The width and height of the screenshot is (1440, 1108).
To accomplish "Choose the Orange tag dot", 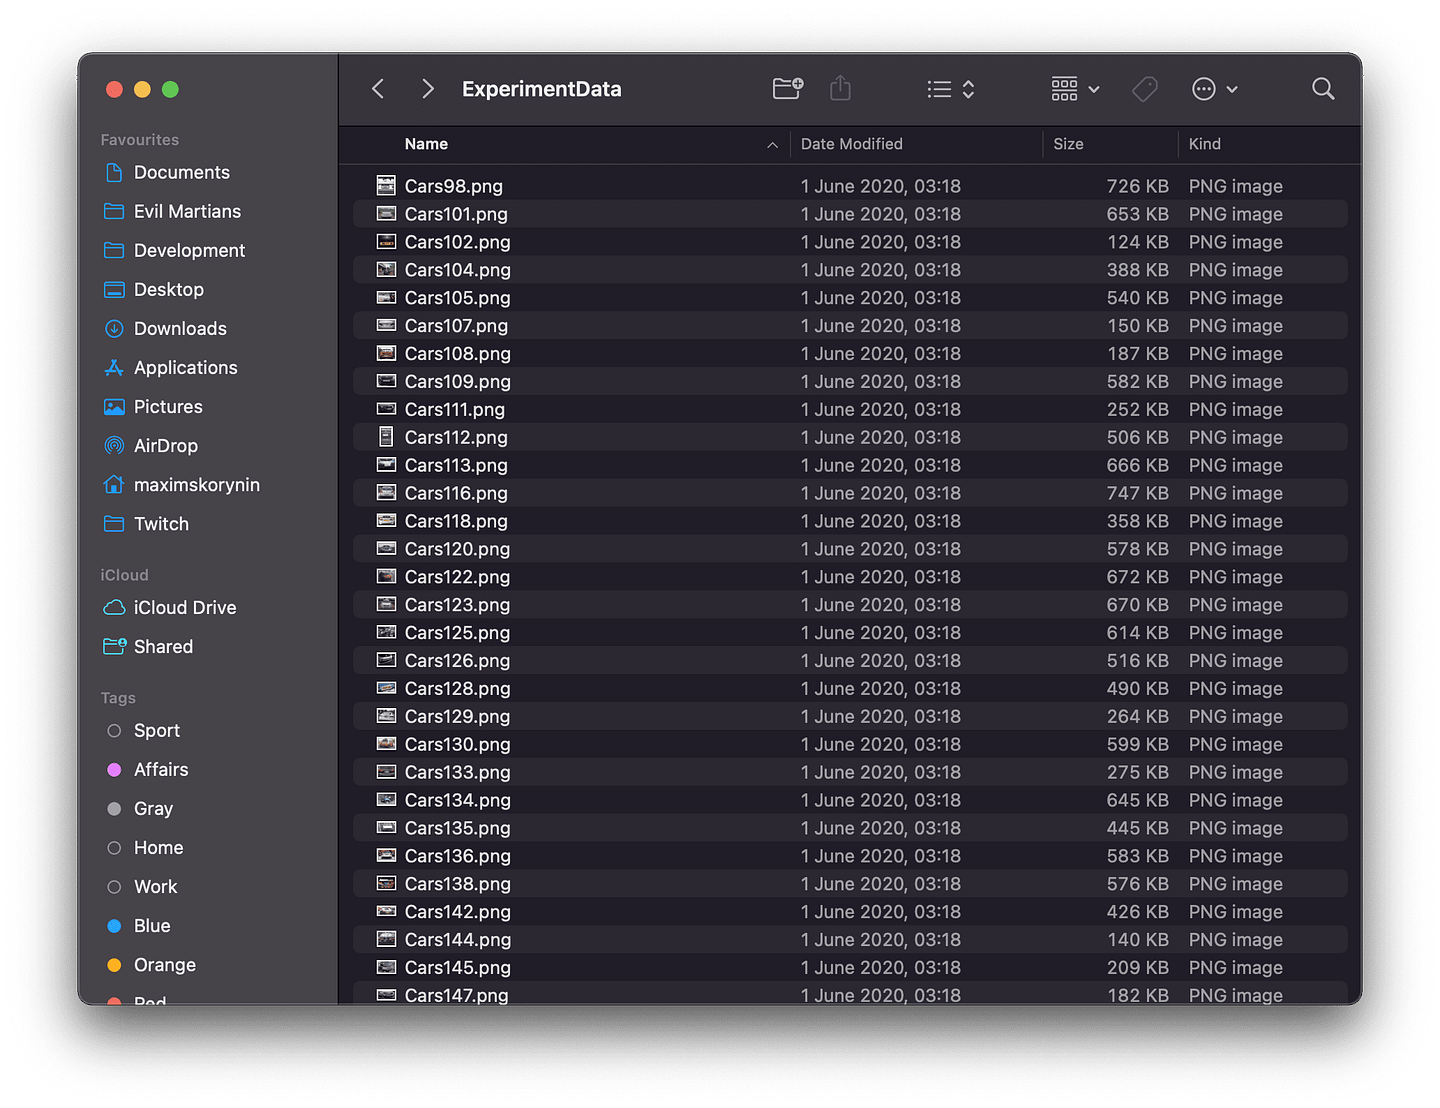I will click(114, 965).
